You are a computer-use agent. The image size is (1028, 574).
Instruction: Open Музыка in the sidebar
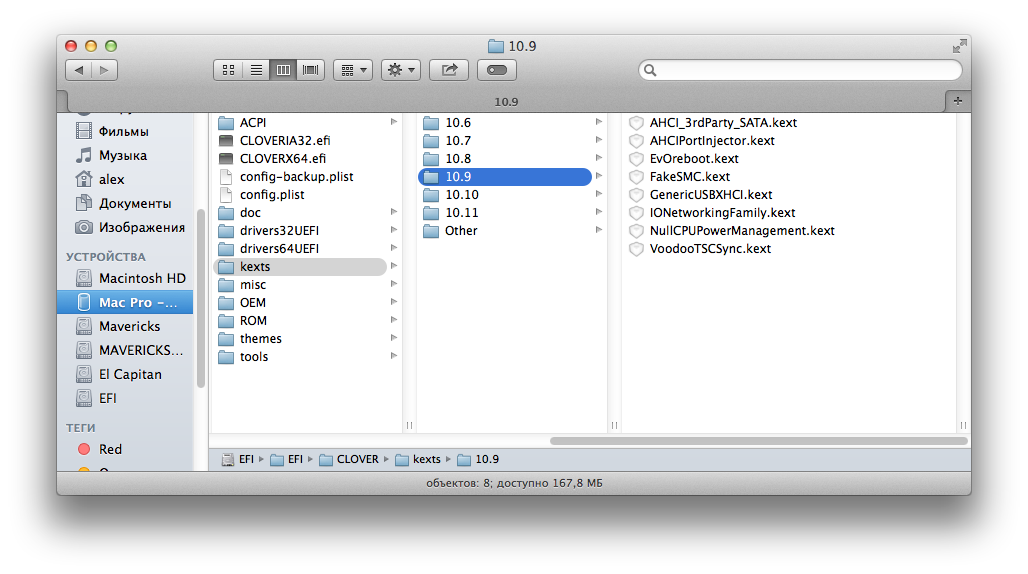point(123,155)
